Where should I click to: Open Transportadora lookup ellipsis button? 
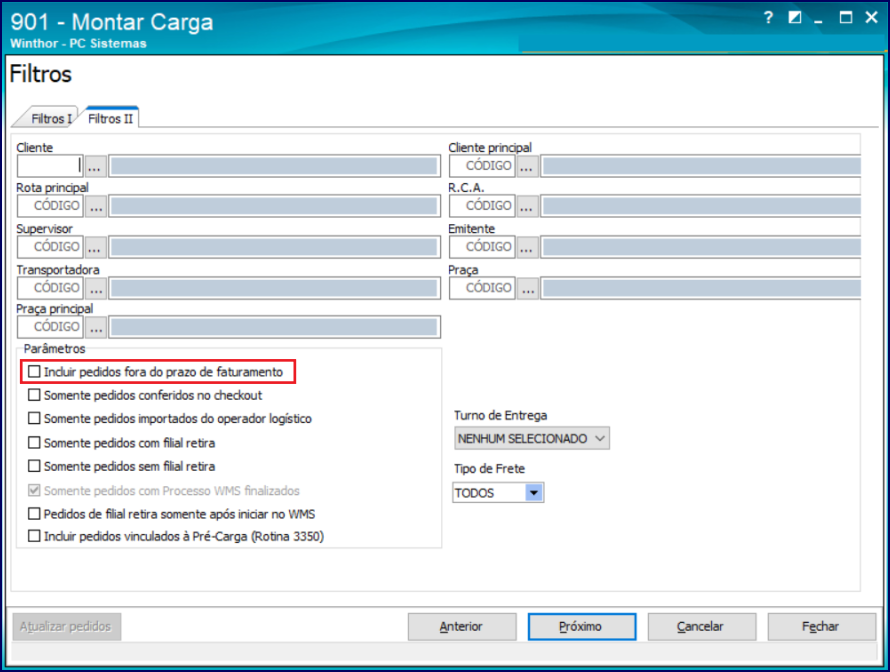96,288
